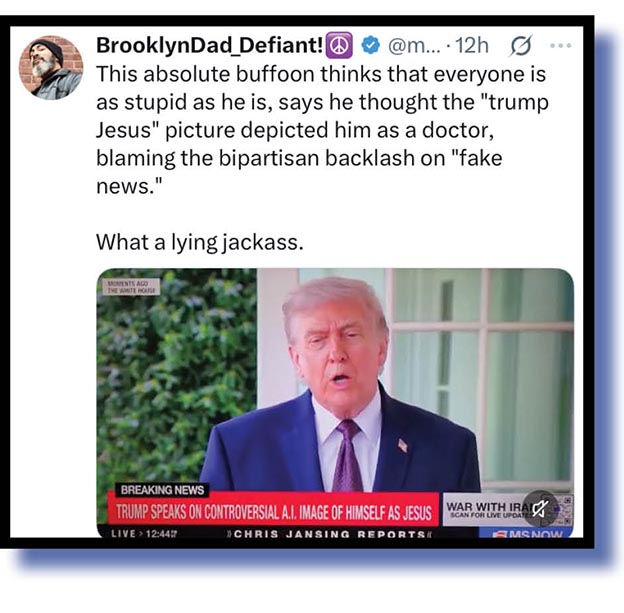Click the line 'What a lying jackass.'
The height and width of the screenshot is (613, 624).
[200, 242]
